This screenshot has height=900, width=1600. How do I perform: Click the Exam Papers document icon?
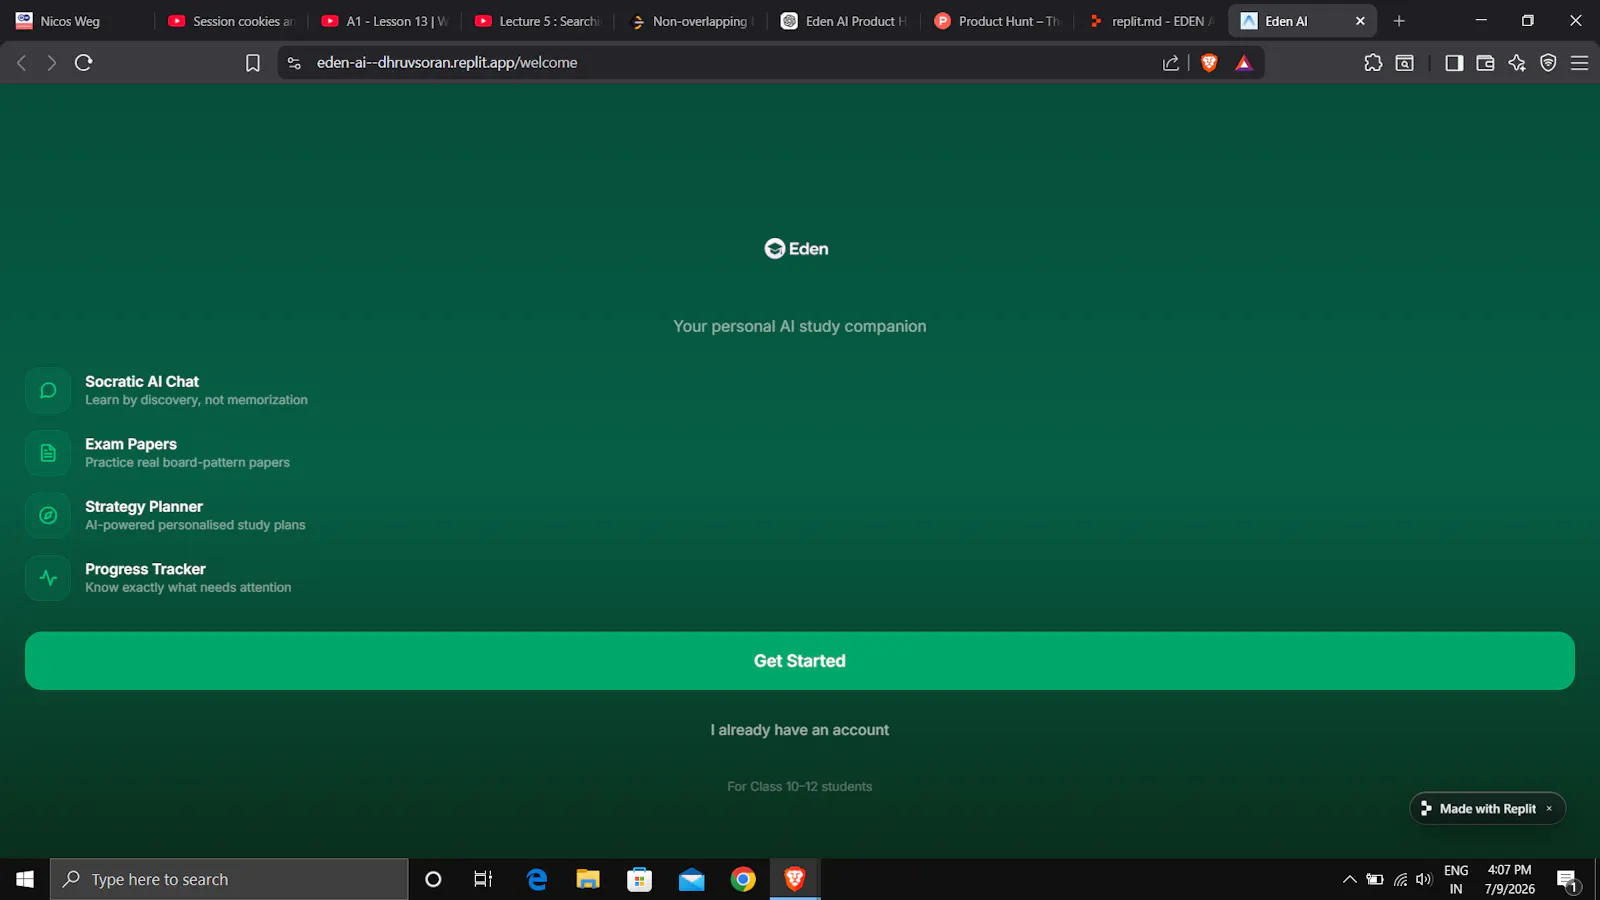click(x=48, y=453)
